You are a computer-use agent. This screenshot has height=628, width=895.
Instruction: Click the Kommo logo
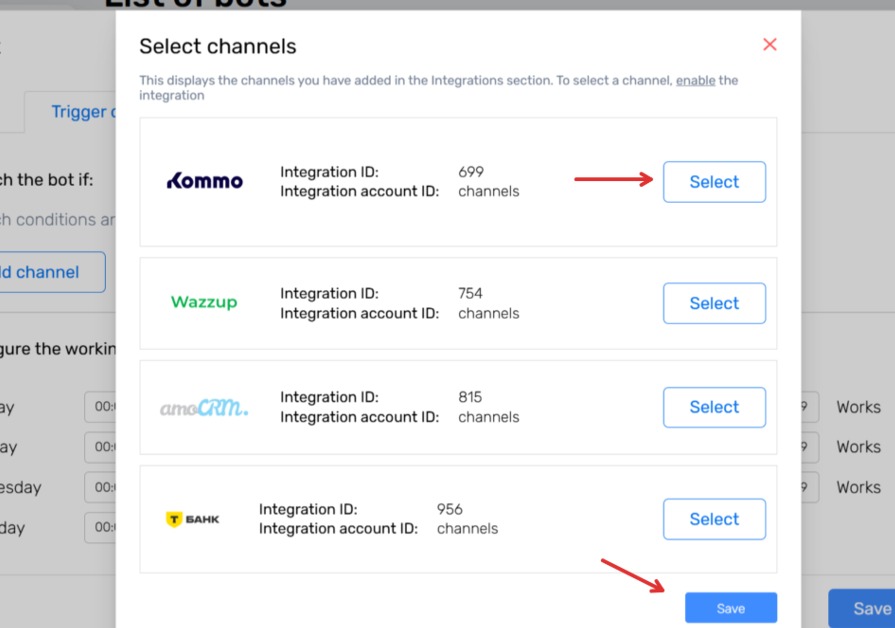pyautogui.click(x=204, y=181)
